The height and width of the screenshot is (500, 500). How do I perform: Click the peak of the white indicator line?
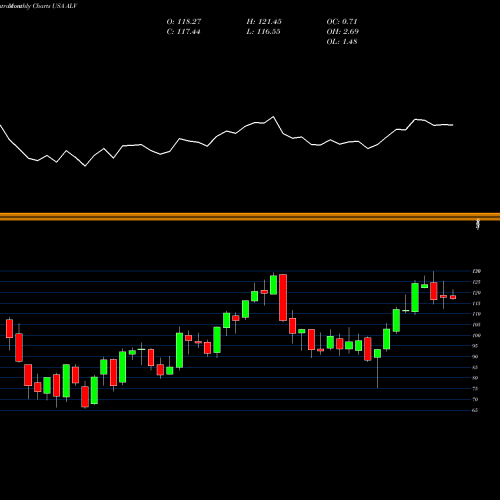[273, 117]
